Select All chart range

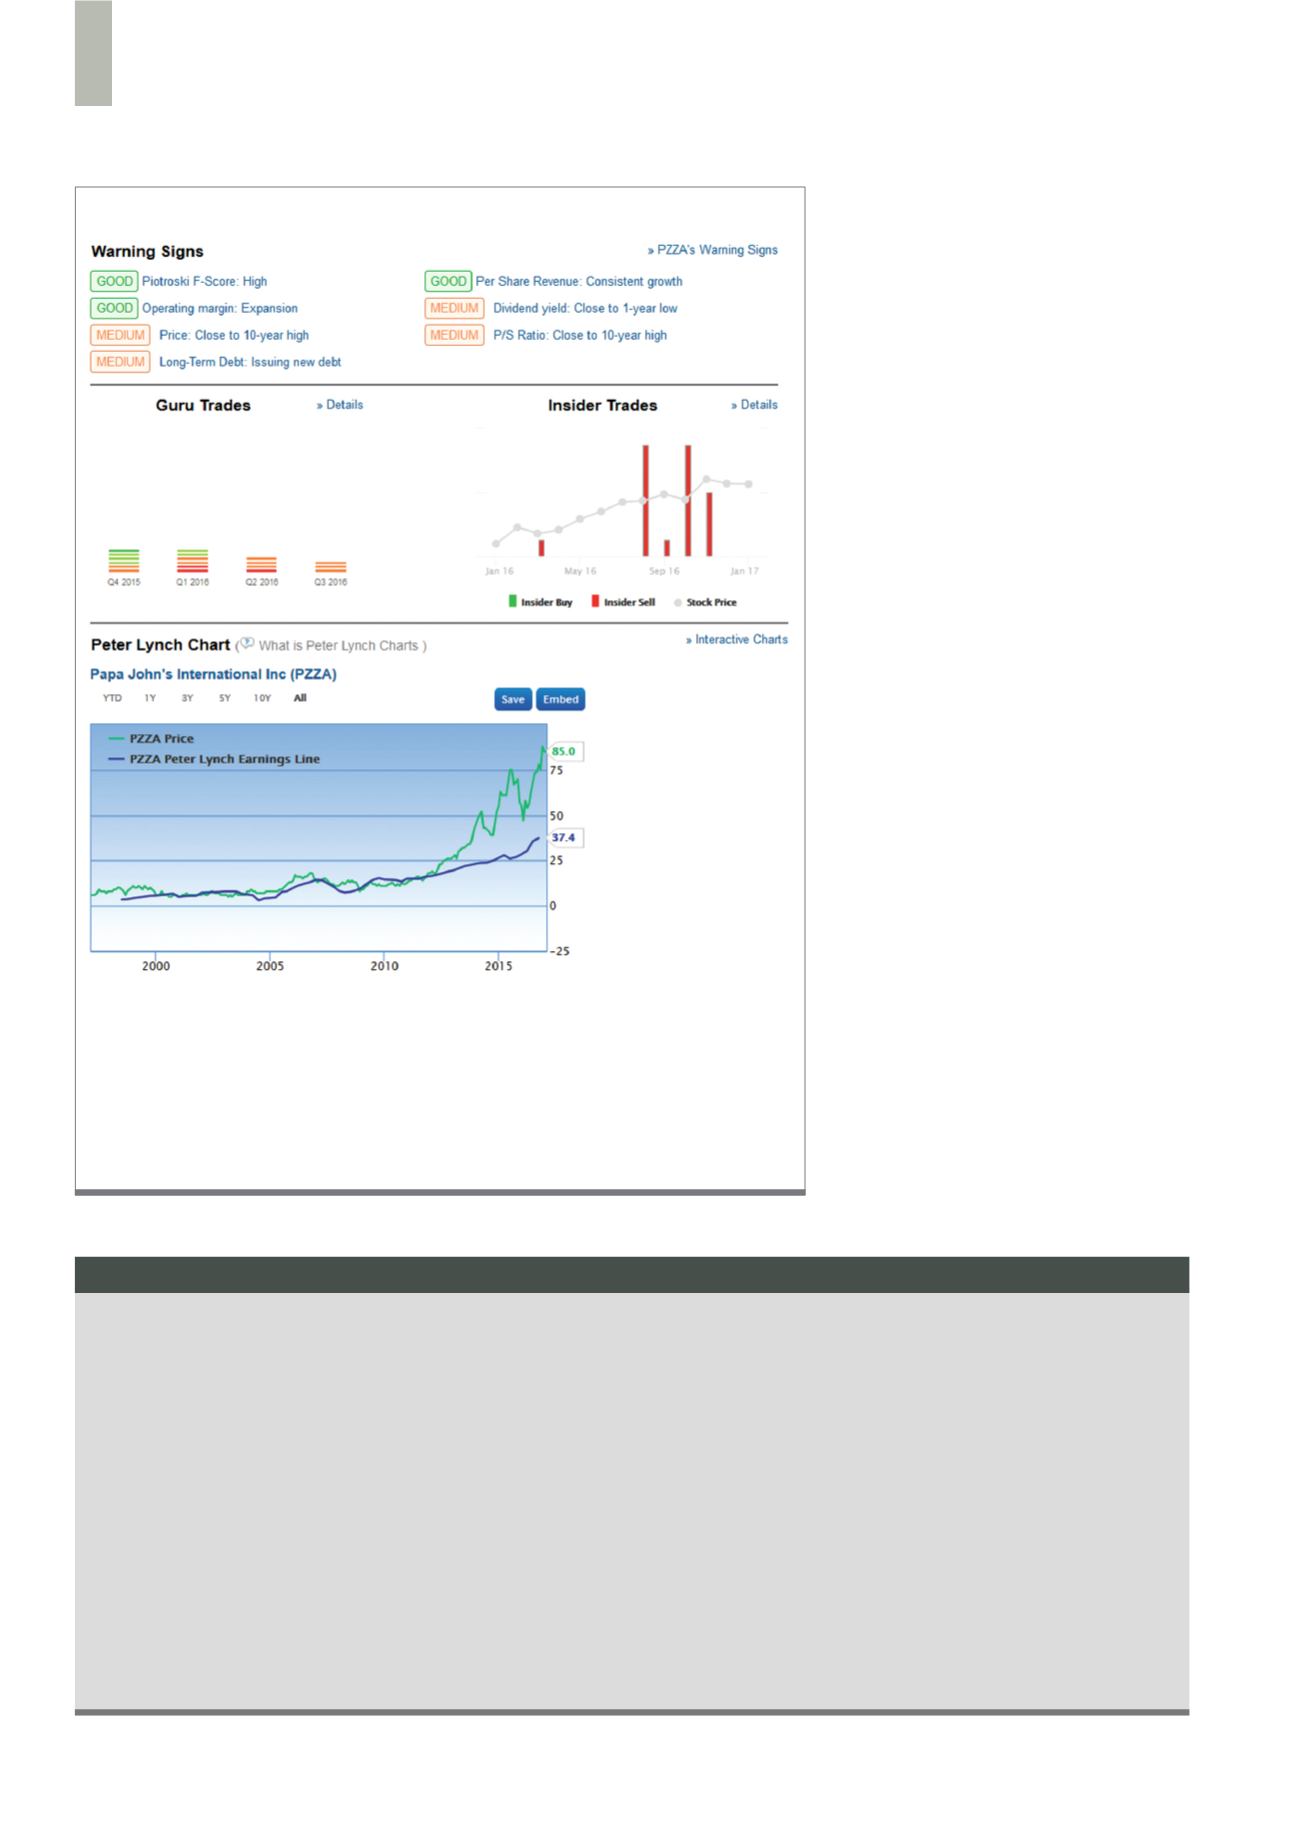click(300, 699)
